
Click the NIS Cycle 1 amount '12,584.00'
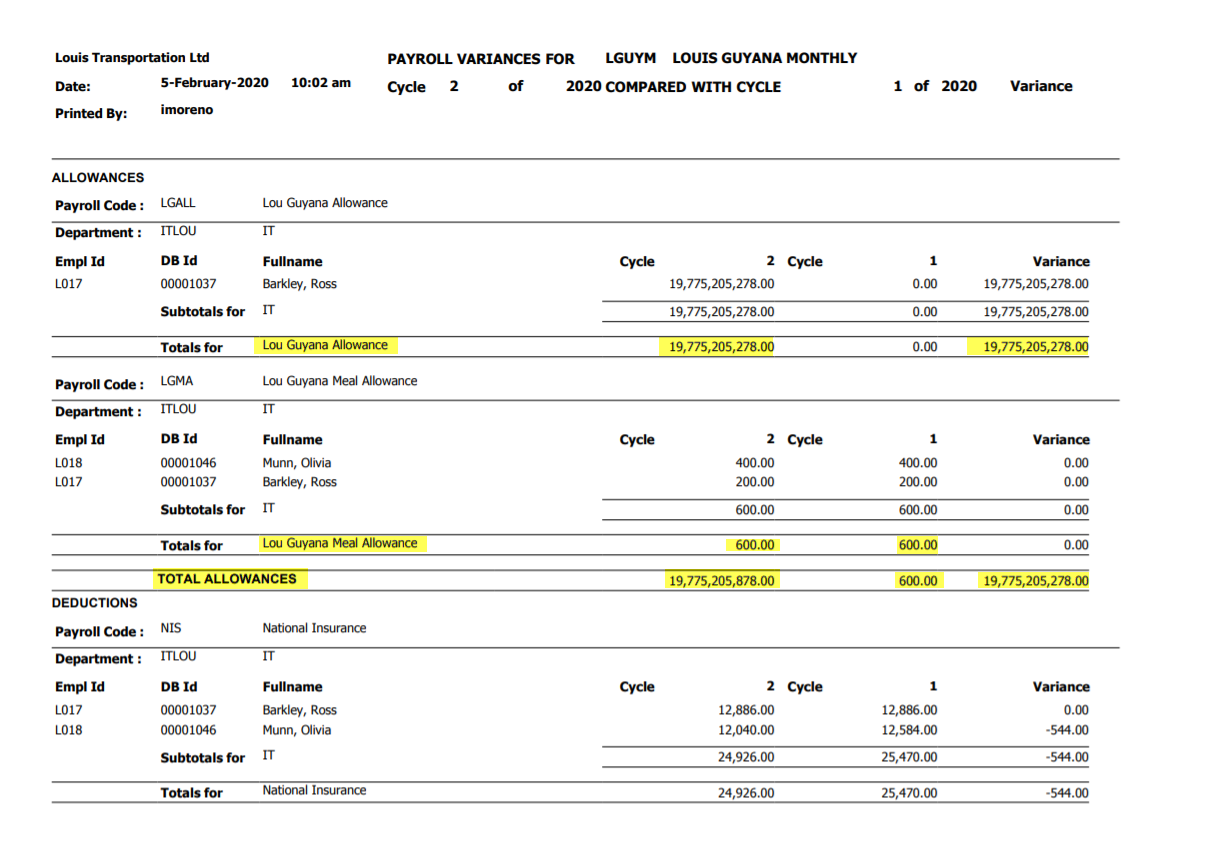[x=909, y=730]
